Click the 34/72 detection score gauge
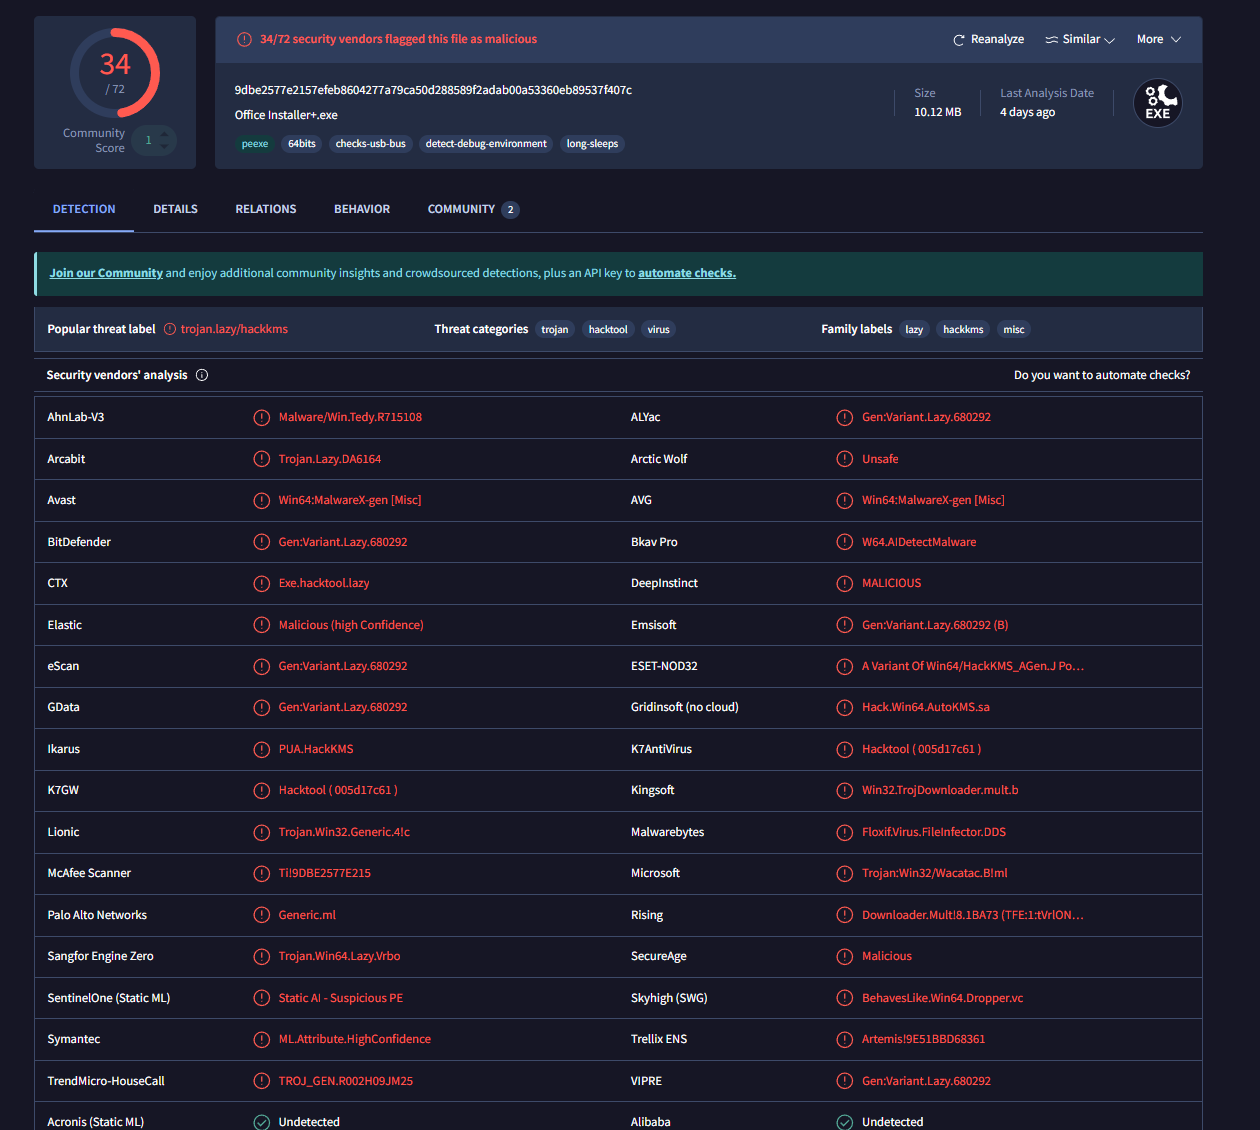 [115, 73]
